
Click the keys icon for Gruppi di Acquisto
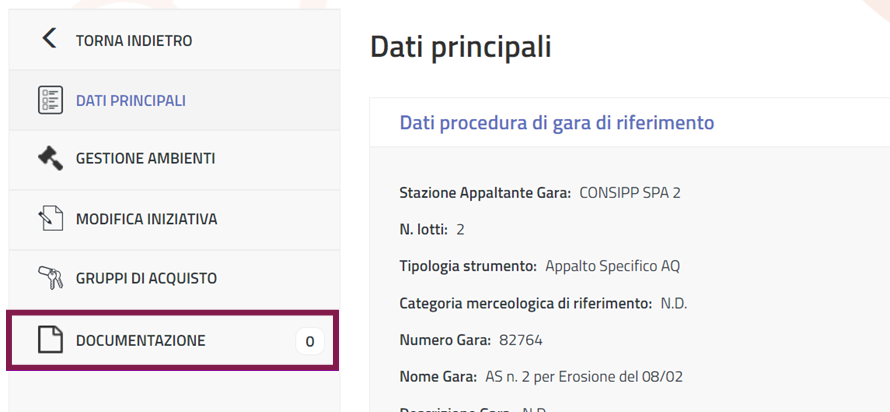(x=50, y=278)
